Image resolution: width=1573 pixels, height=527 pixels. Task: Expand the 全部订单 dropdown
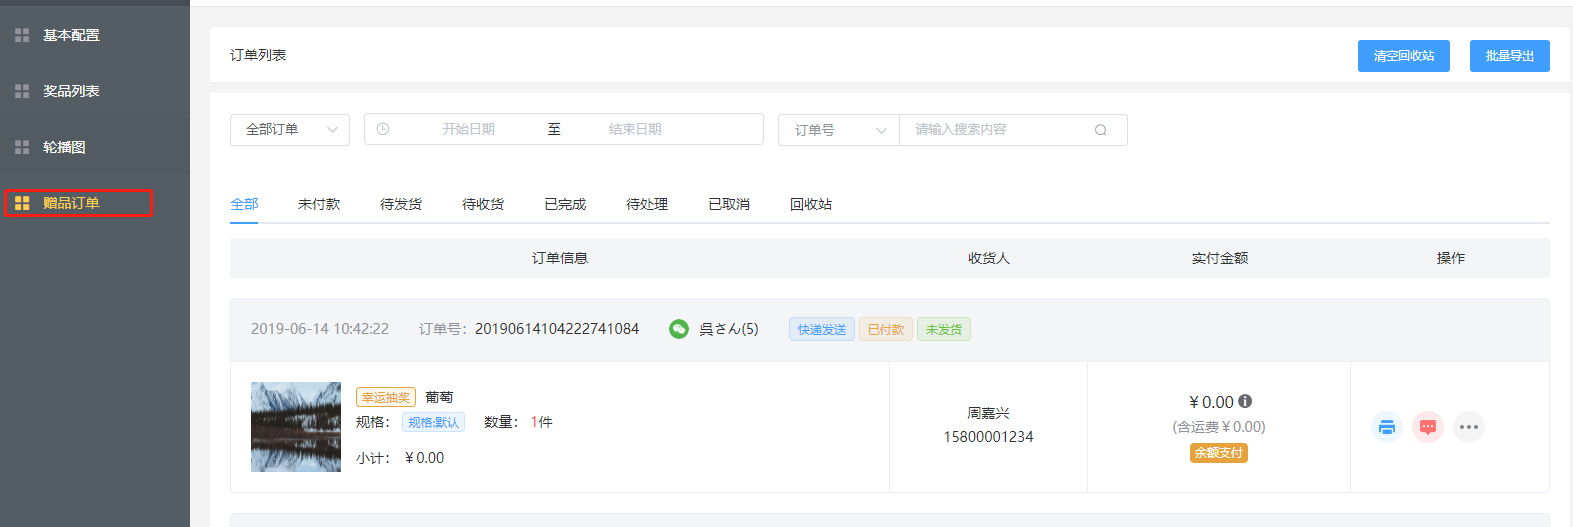point(290,129)
